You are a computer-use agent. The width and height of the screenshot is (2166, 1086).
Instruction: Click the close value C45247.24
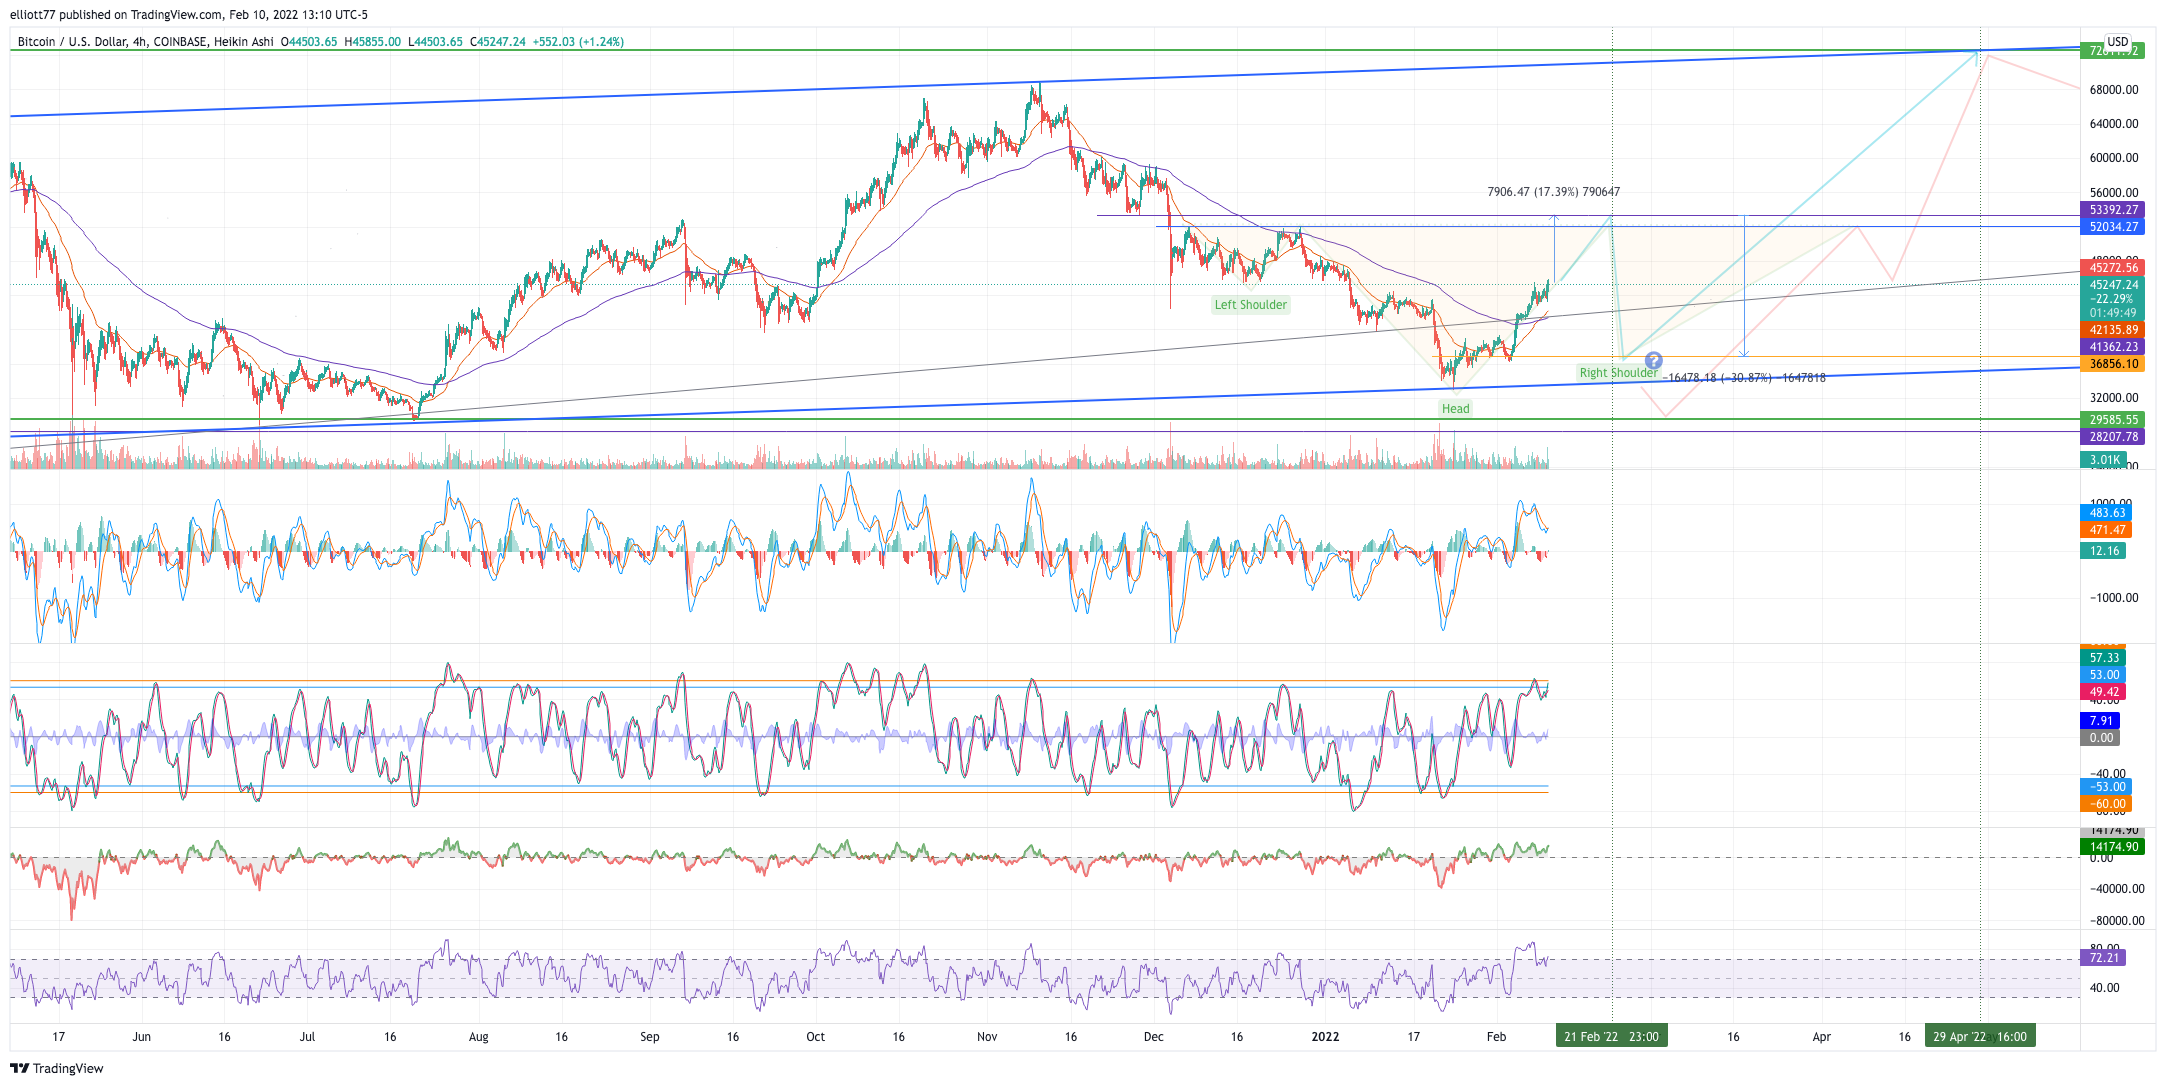coord(498,42)
